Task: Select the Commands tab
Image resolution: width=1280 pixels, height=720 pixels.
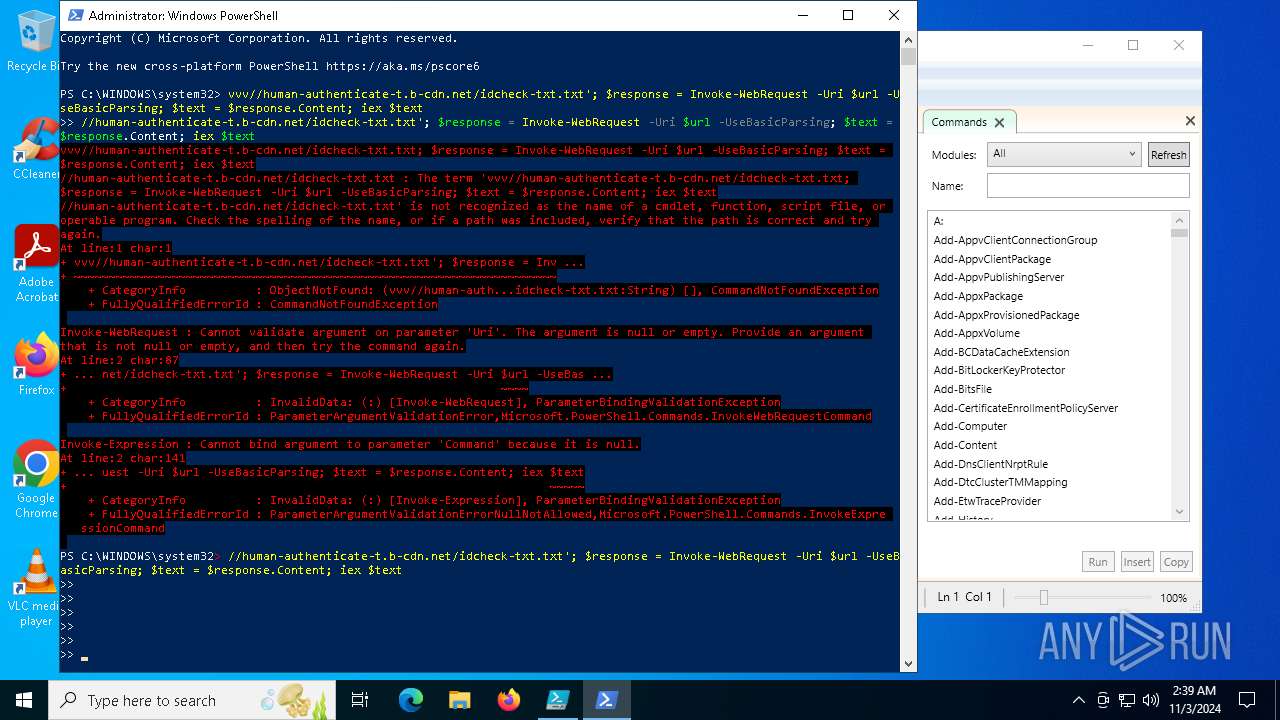Action: pos(959,122)
